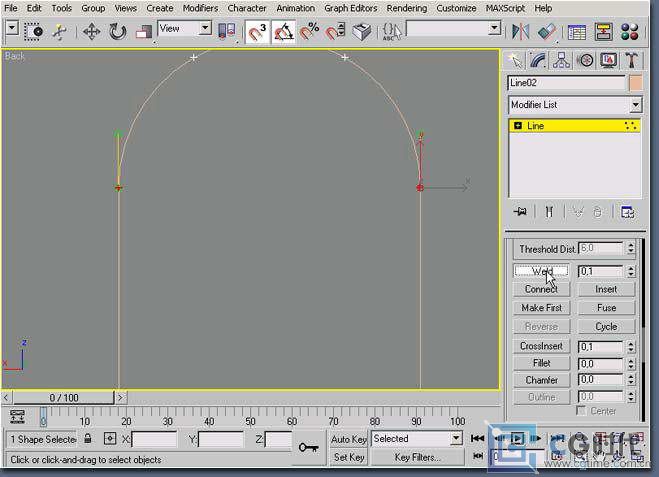Adjust the Fillet value spinner arrows

pos(630,364)
